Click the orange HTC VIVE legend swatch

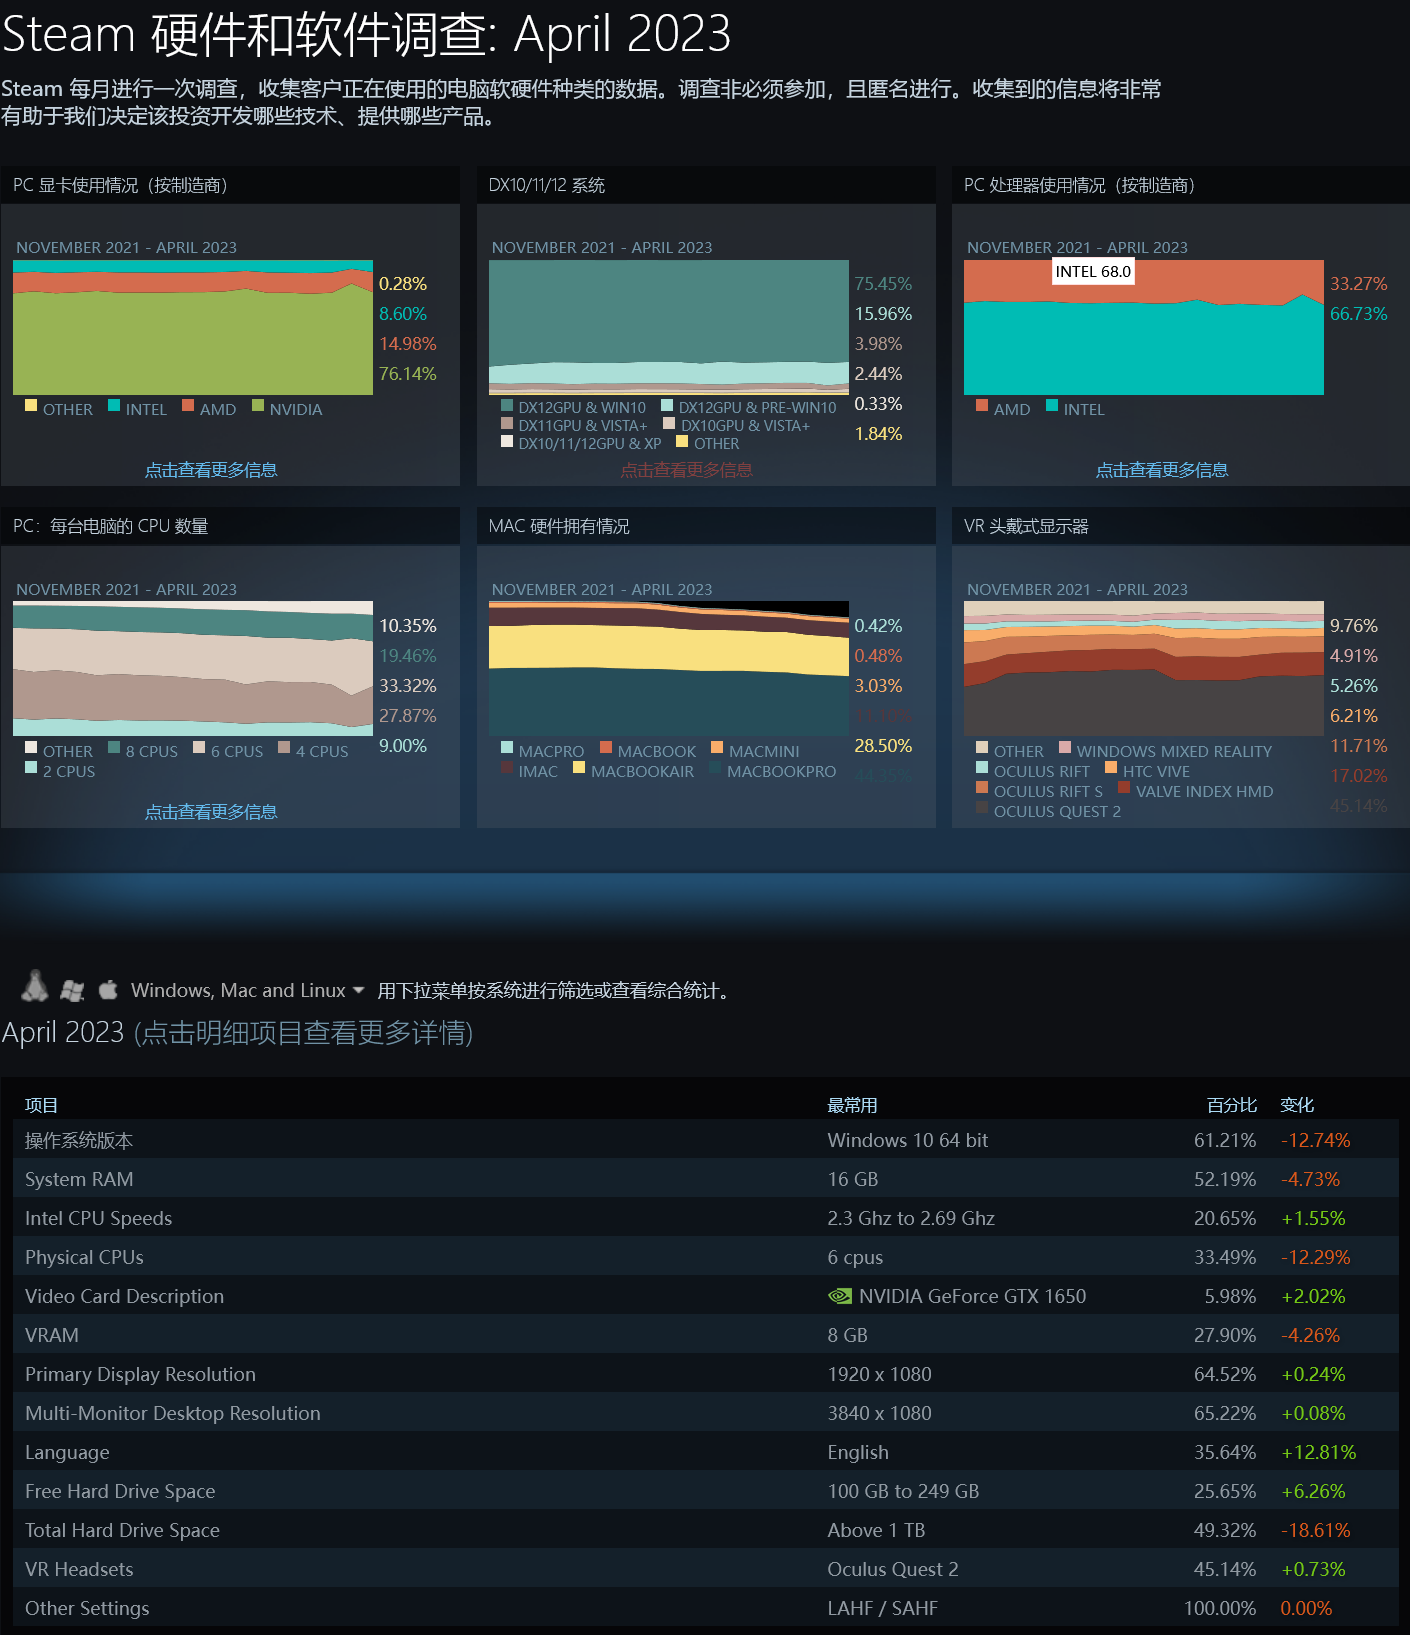click(1111, 768)
